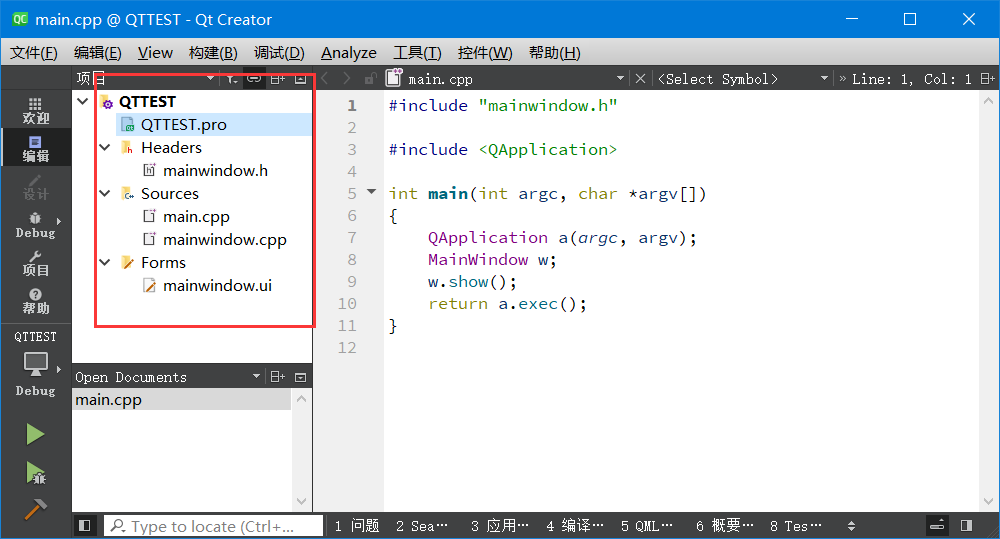This screenshot has height=539, width=1000.
Task: Select mainwindow.ui in the Forms folder
Action: [217, 285]
